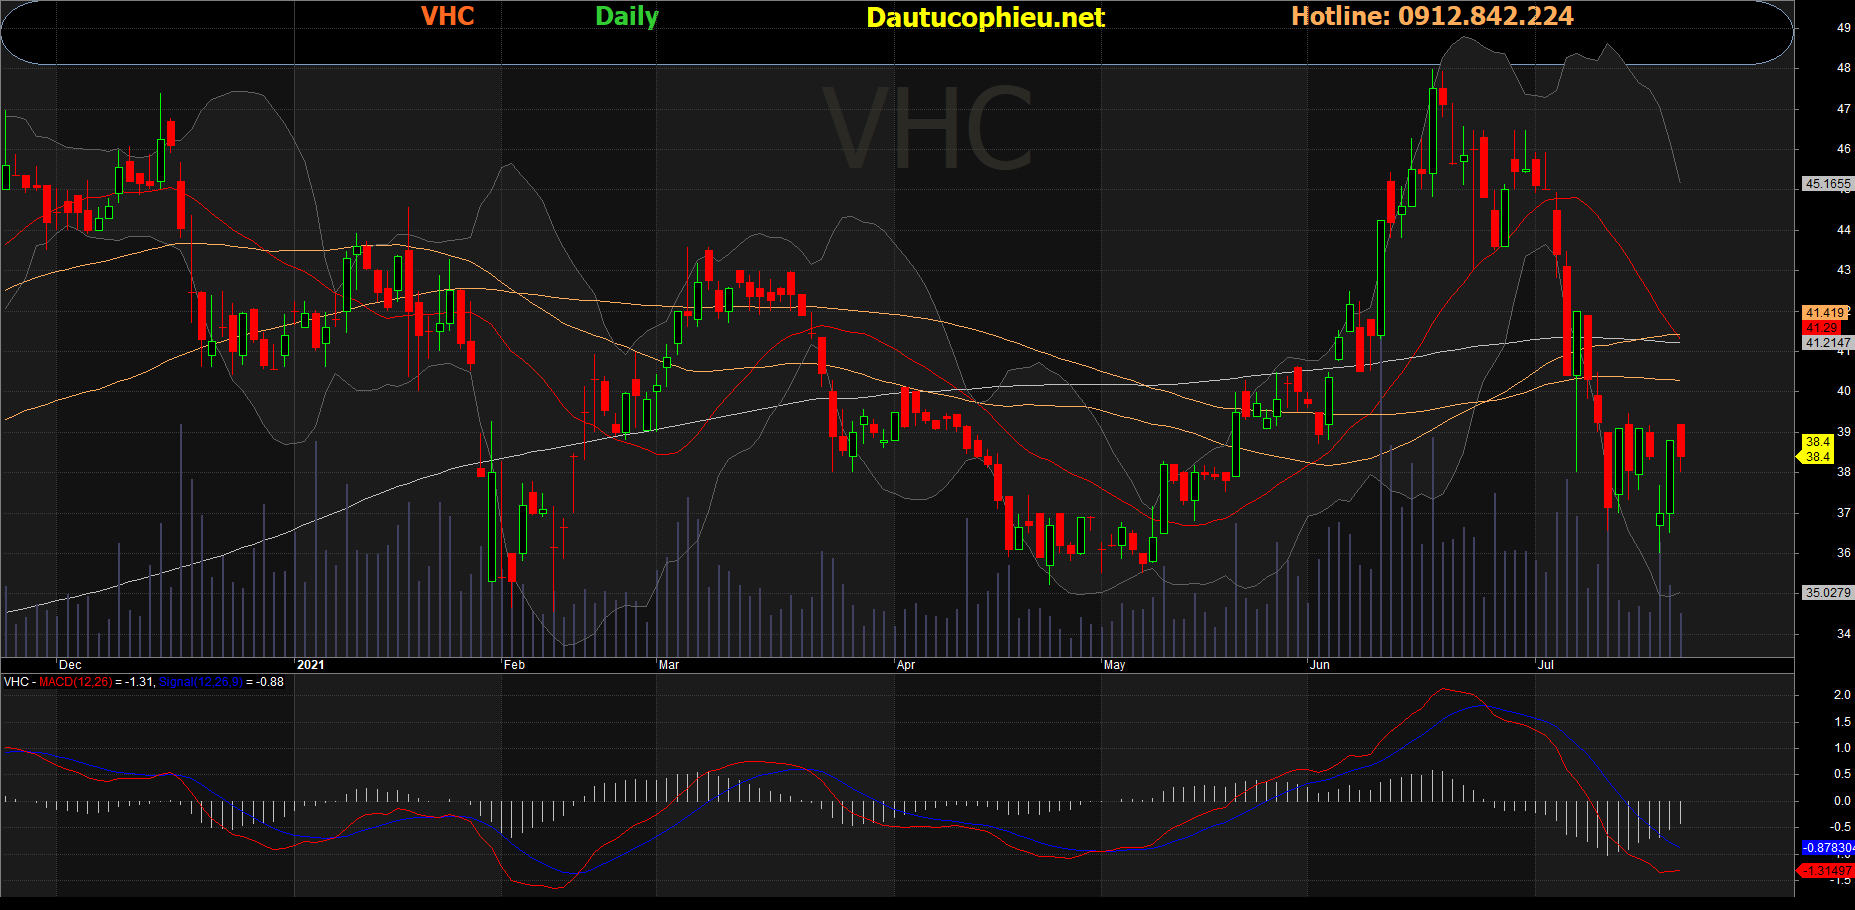Screen dimensions: 1855x910
Task: Click the orange 41.419 price tag
Action: 1825,313
